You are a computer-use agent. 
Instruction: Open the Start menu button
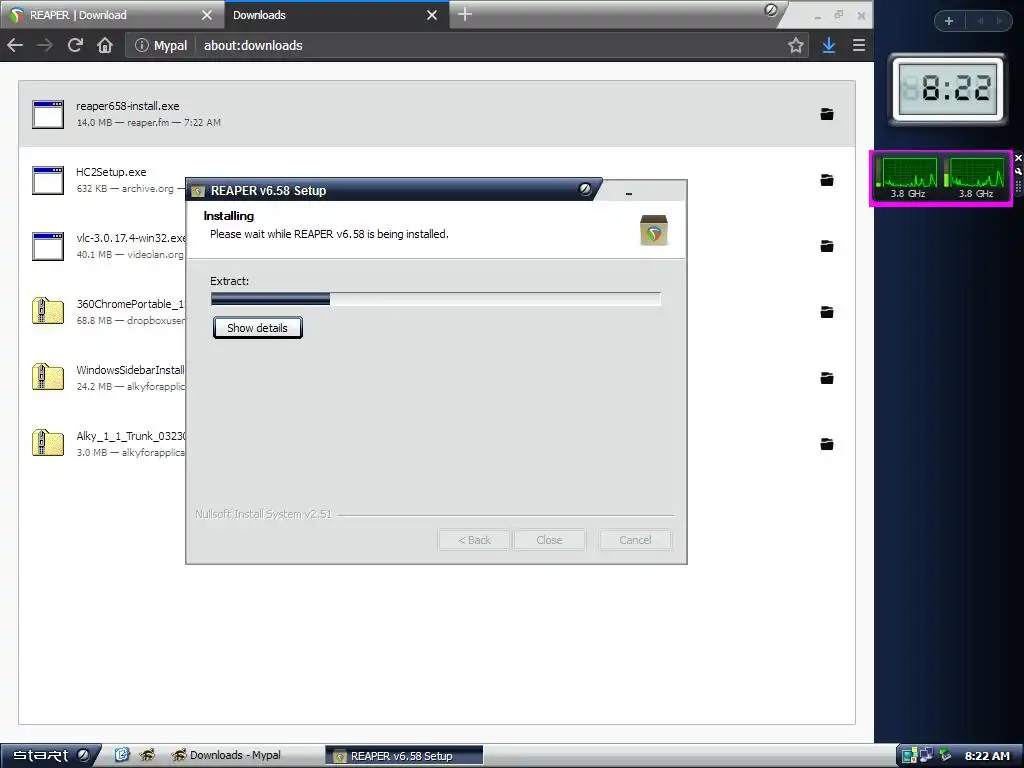[50, 756]
